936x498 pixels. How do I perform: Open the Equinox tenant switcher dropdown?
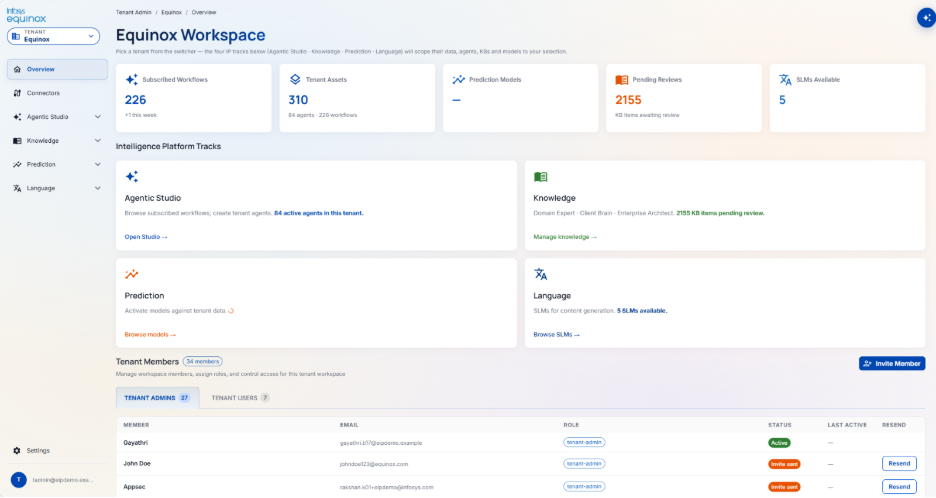53,36
